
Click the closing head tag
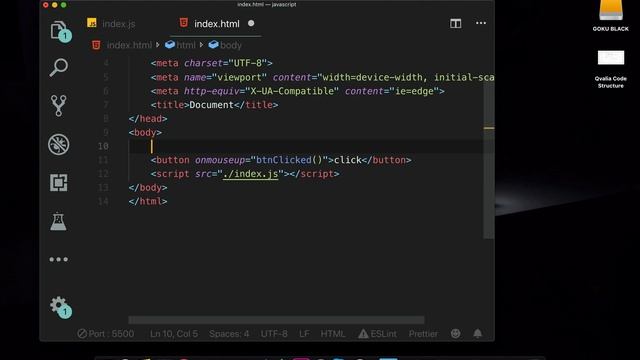click(x=148, y=119)
